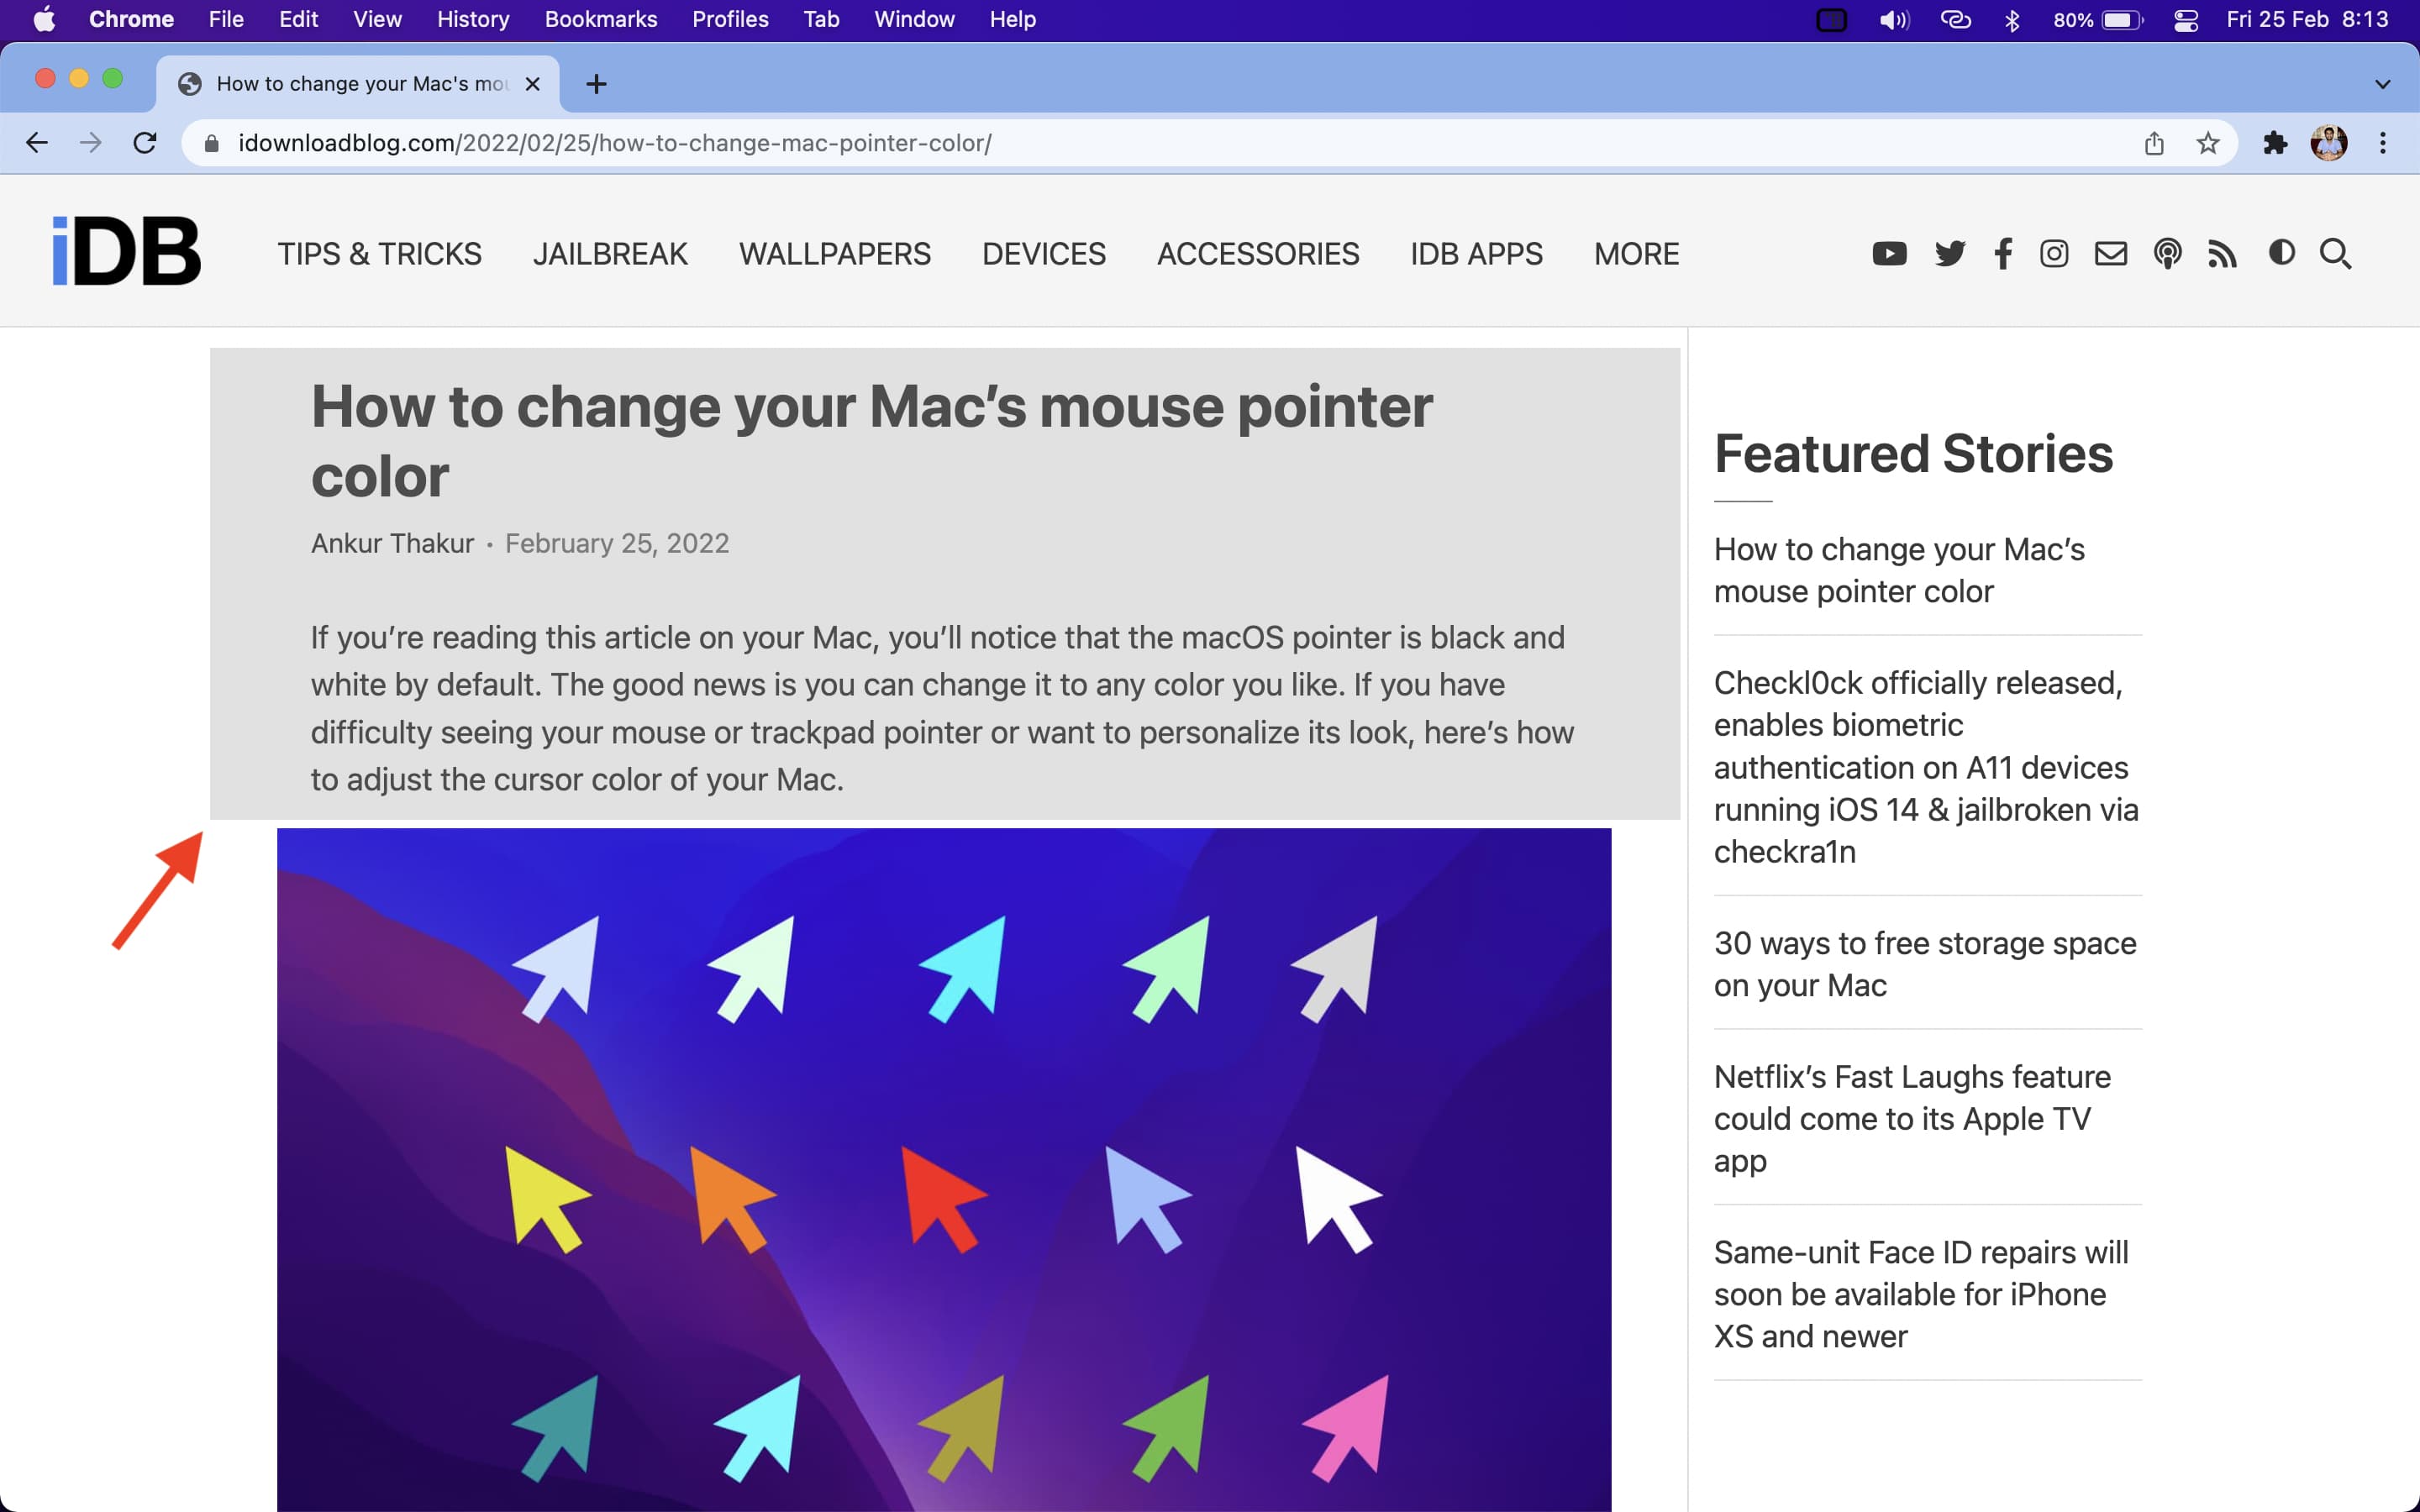The width and height of the screenshot is (2420, 1512).
Task: Click the share page icon in address bar
Action: coord(2154,143)
